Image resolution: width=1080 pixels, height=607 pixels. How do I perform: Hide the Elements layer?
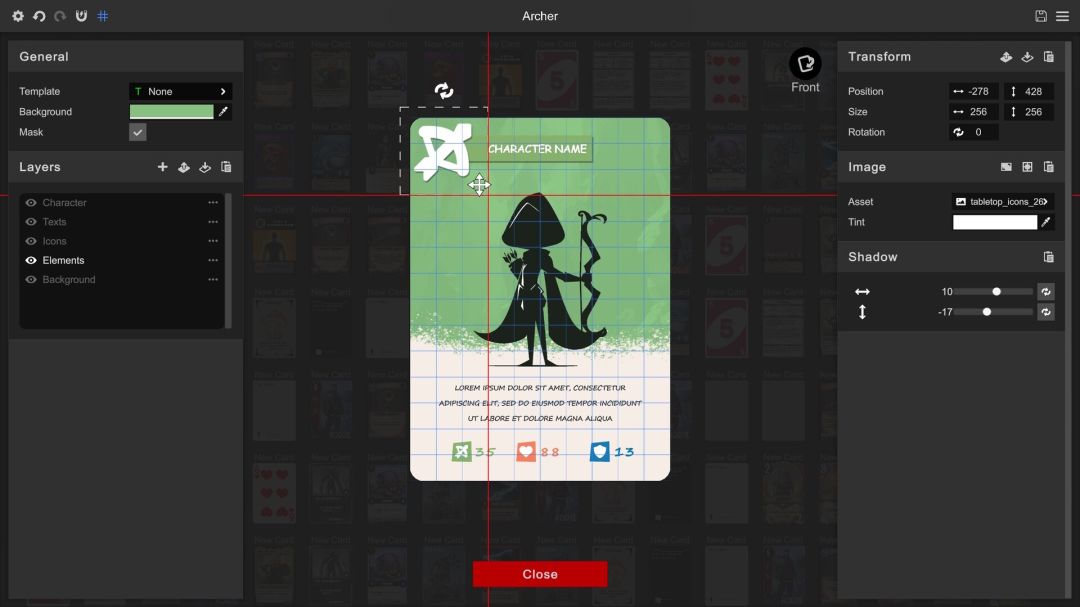click(30, 260)
